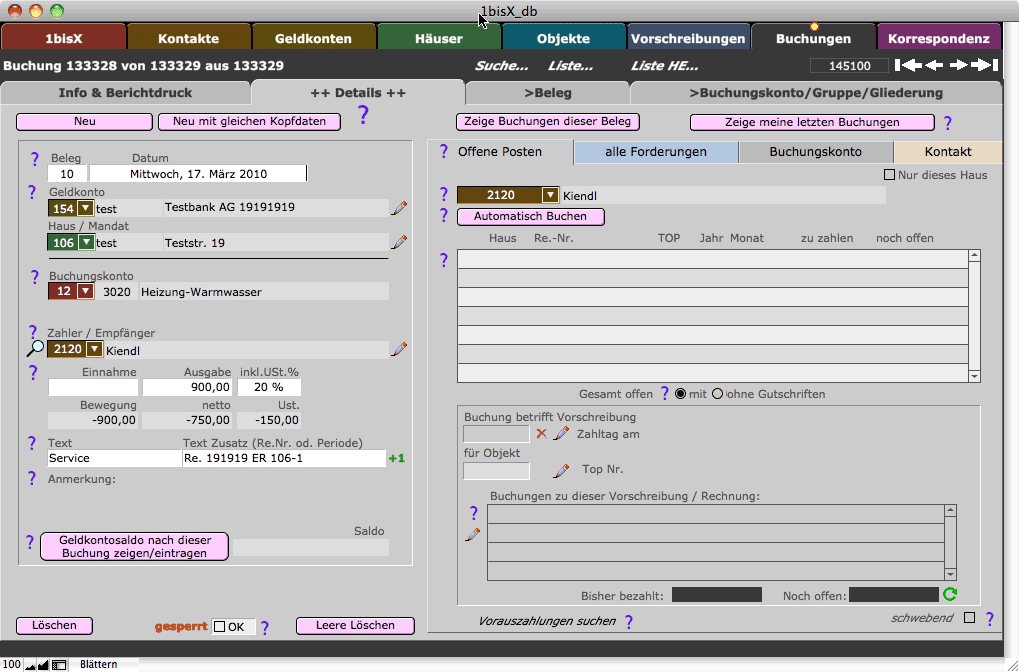Click the red X near Zahltag am
Screen dimensions: 1019x672
[x=542, y=434]
